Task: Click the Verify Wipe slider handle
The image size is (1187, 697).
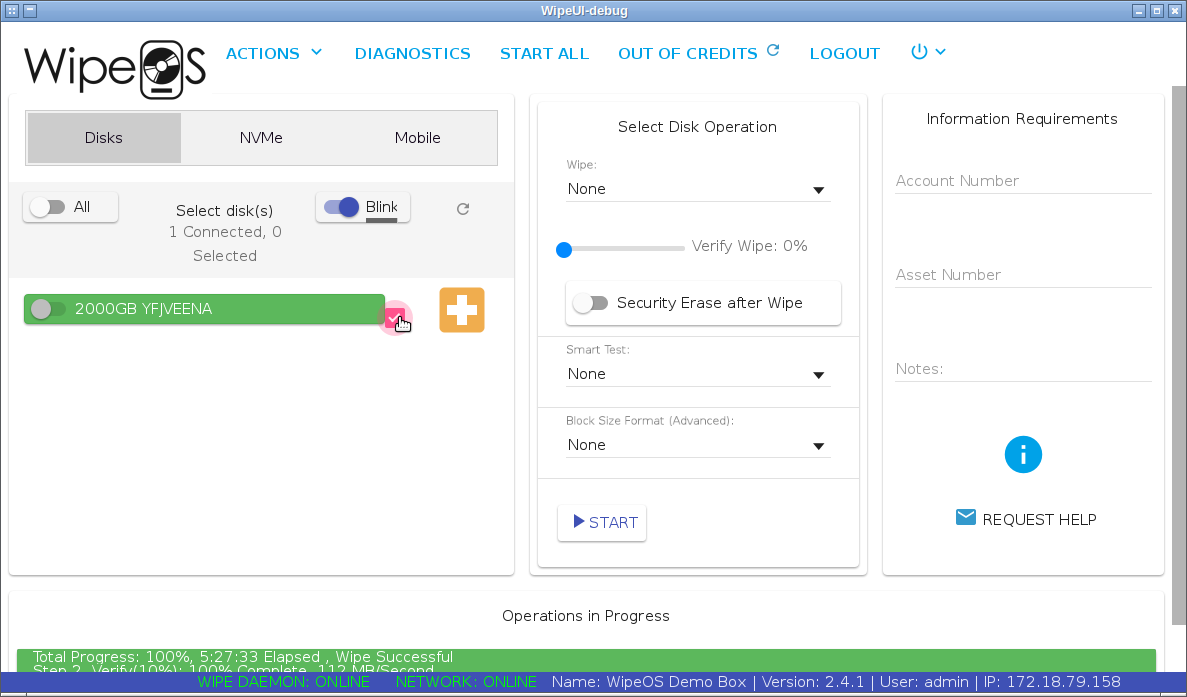Action: pos(564,250)
